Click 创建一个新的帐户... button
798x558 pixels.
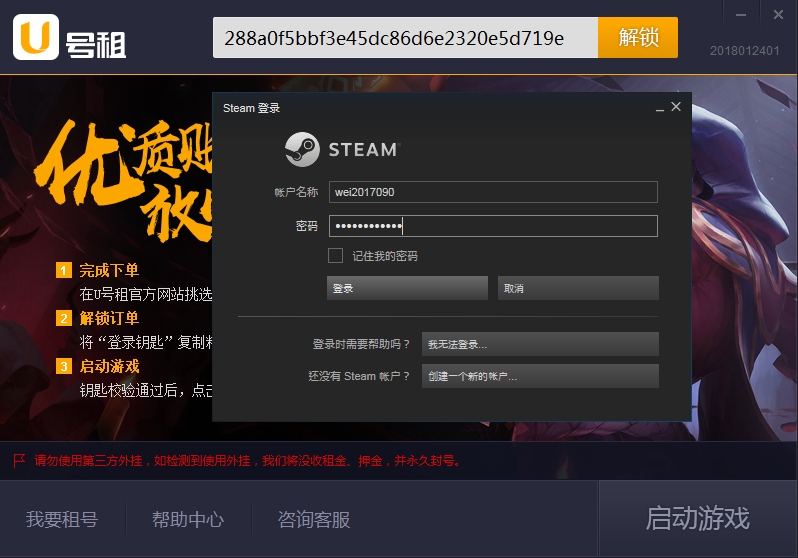tap(540, 376)
